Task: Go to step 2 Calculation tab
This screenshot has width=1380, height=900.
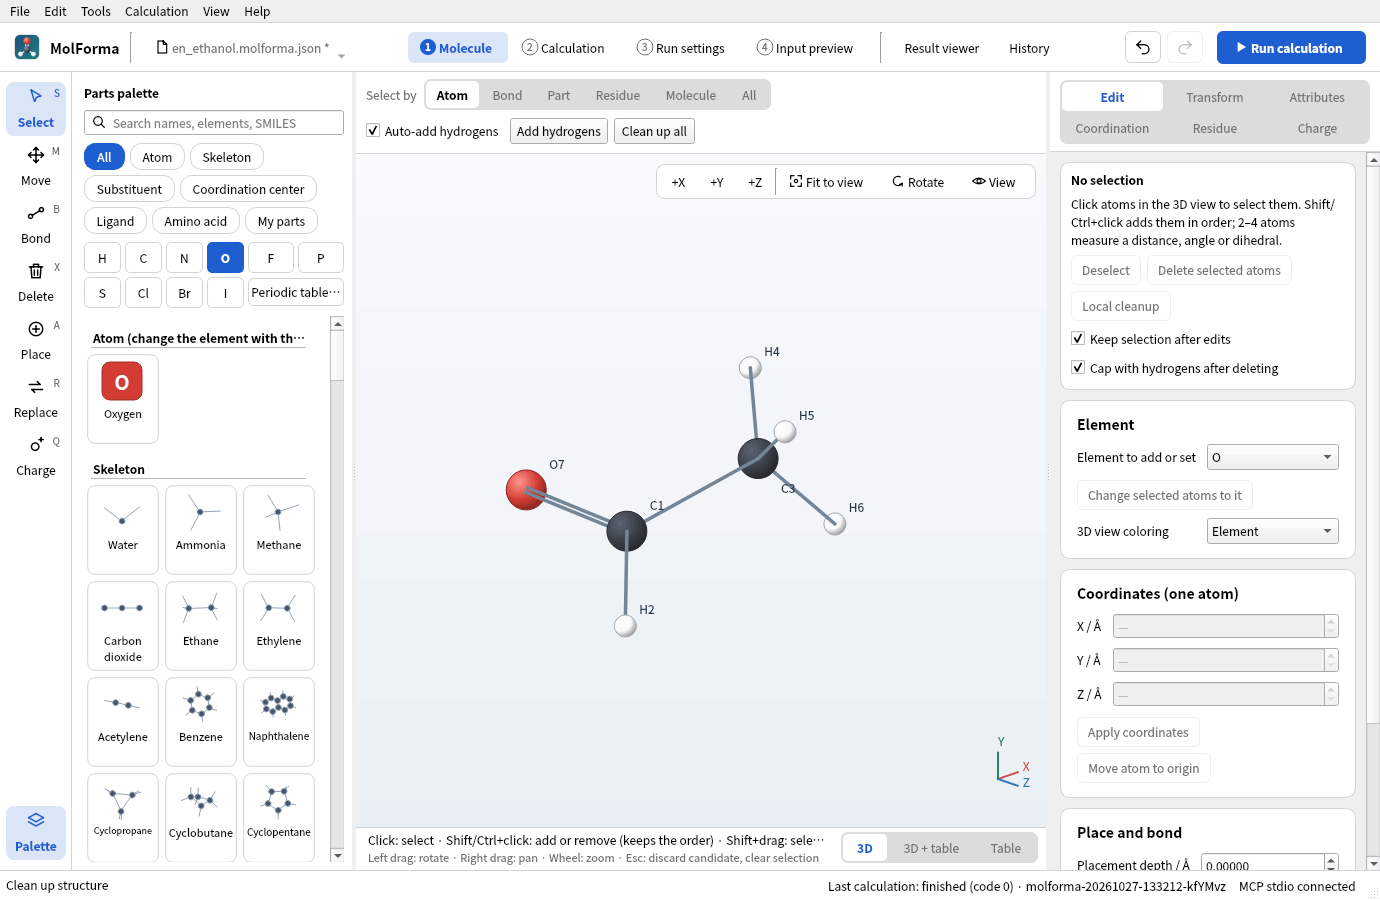Action: tap(563, 47)
